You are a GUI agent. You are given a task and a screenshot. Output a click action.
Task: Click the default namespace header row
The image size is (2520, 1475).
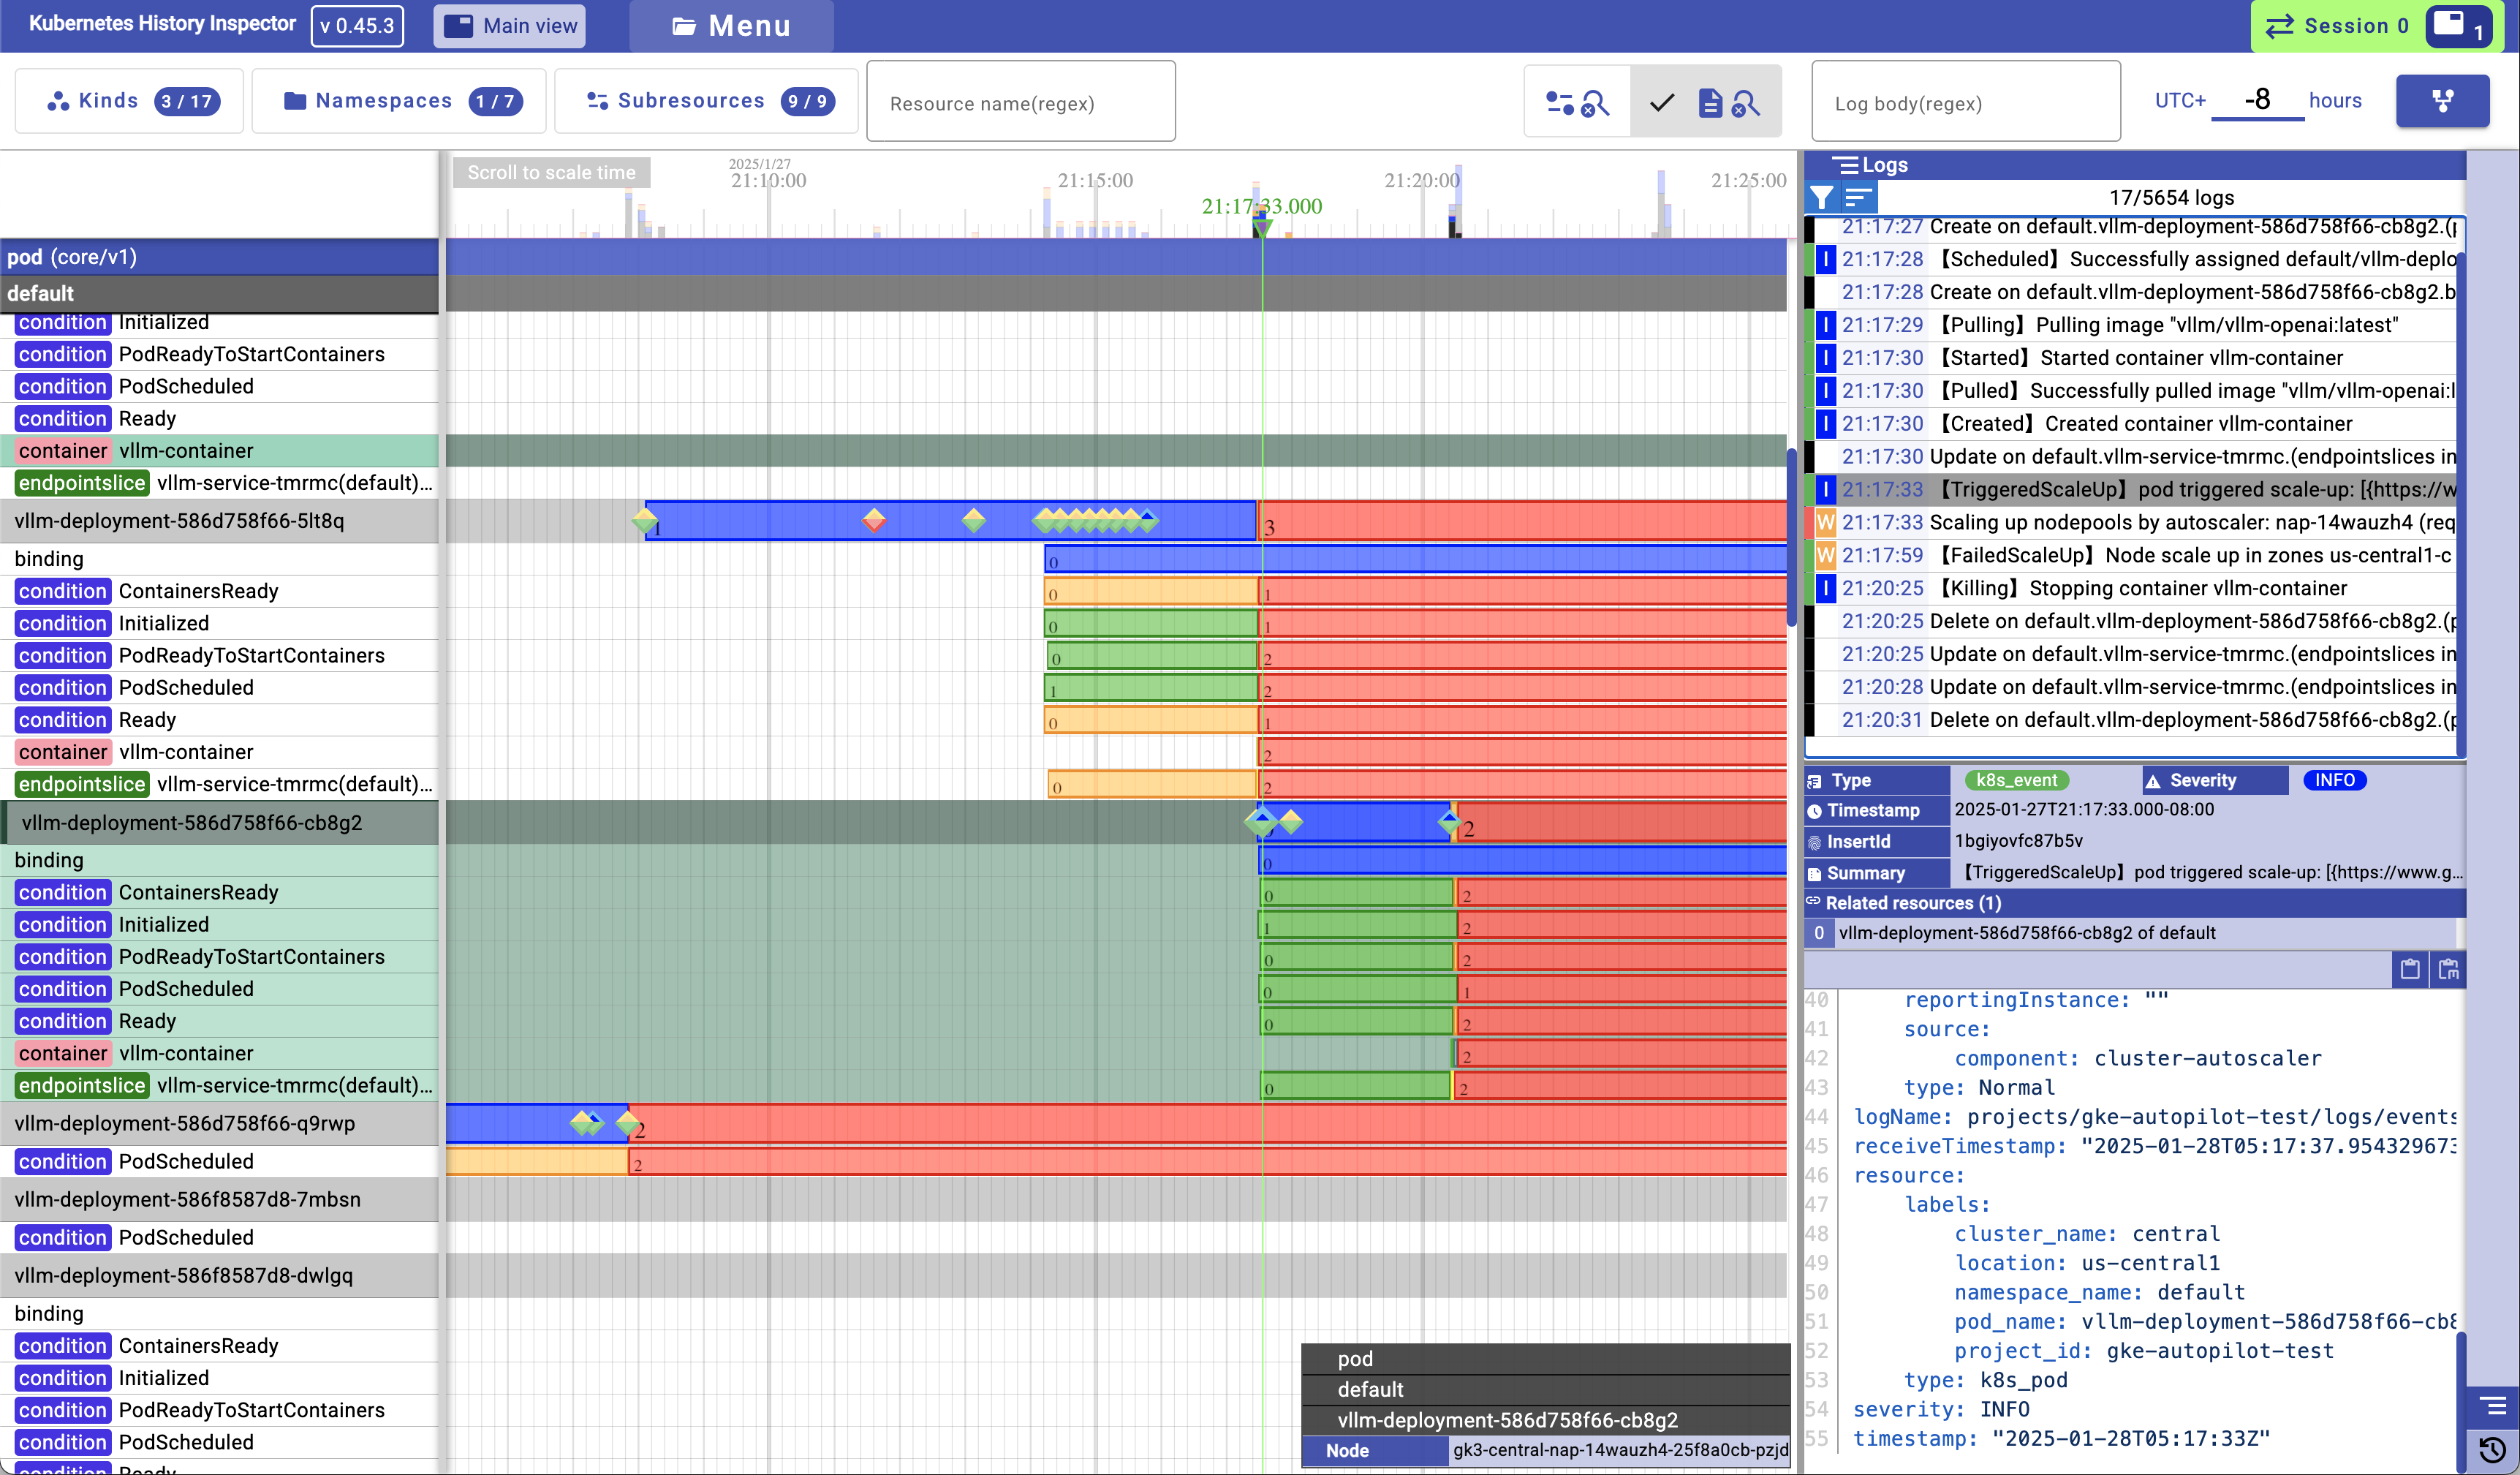219,294
